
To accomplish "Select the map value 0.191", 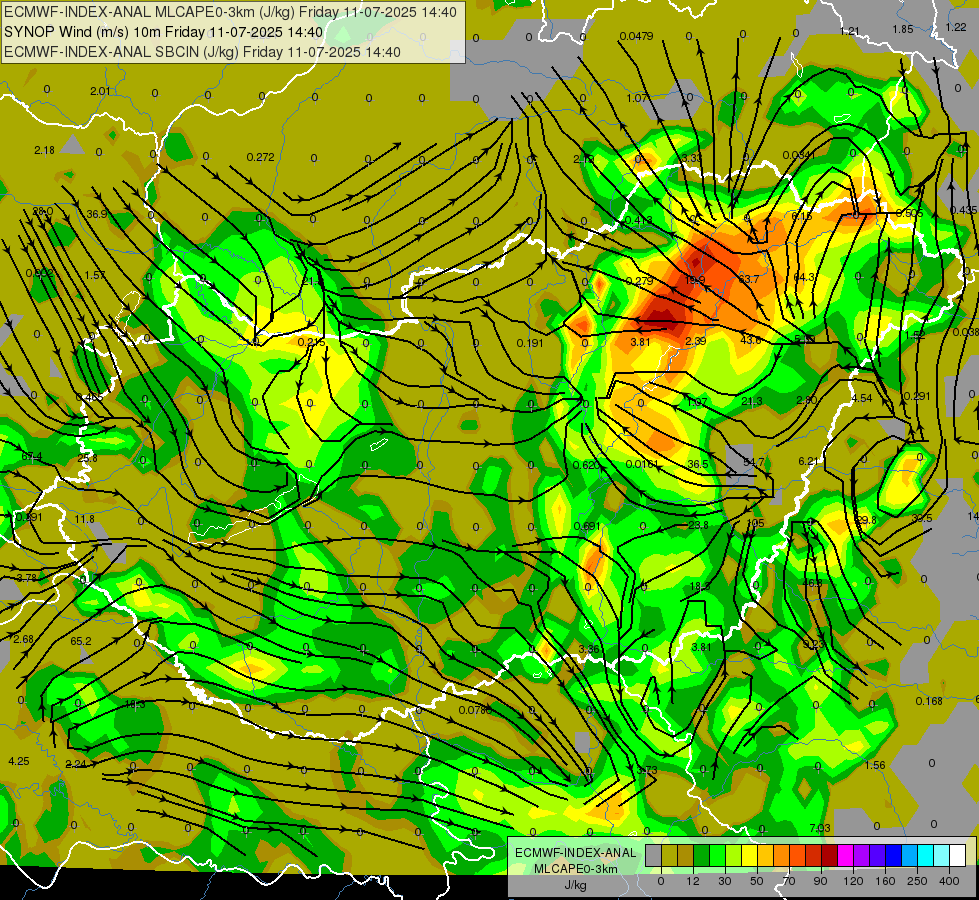I will click(530, 343).
